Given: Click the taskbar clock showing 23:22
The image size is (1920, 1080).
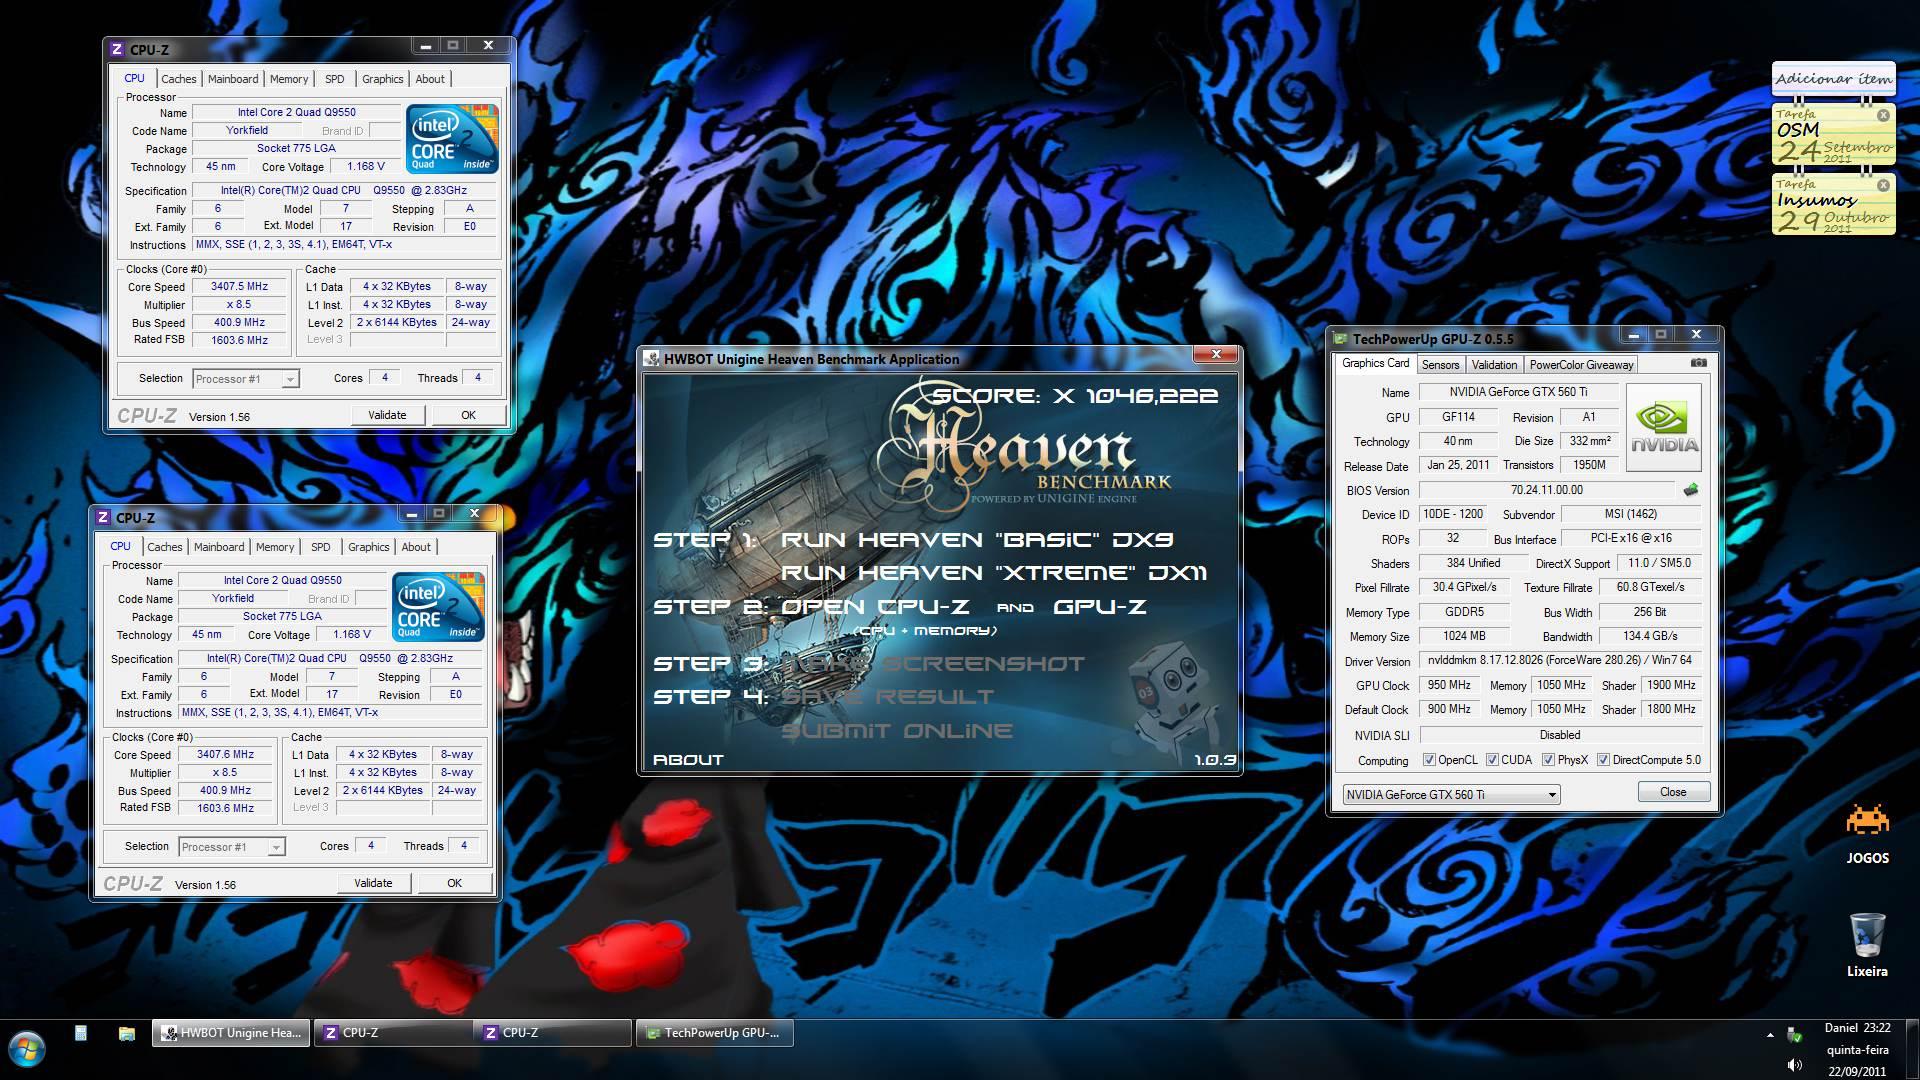Looking at the screenshot, I should point(1858,1049).
